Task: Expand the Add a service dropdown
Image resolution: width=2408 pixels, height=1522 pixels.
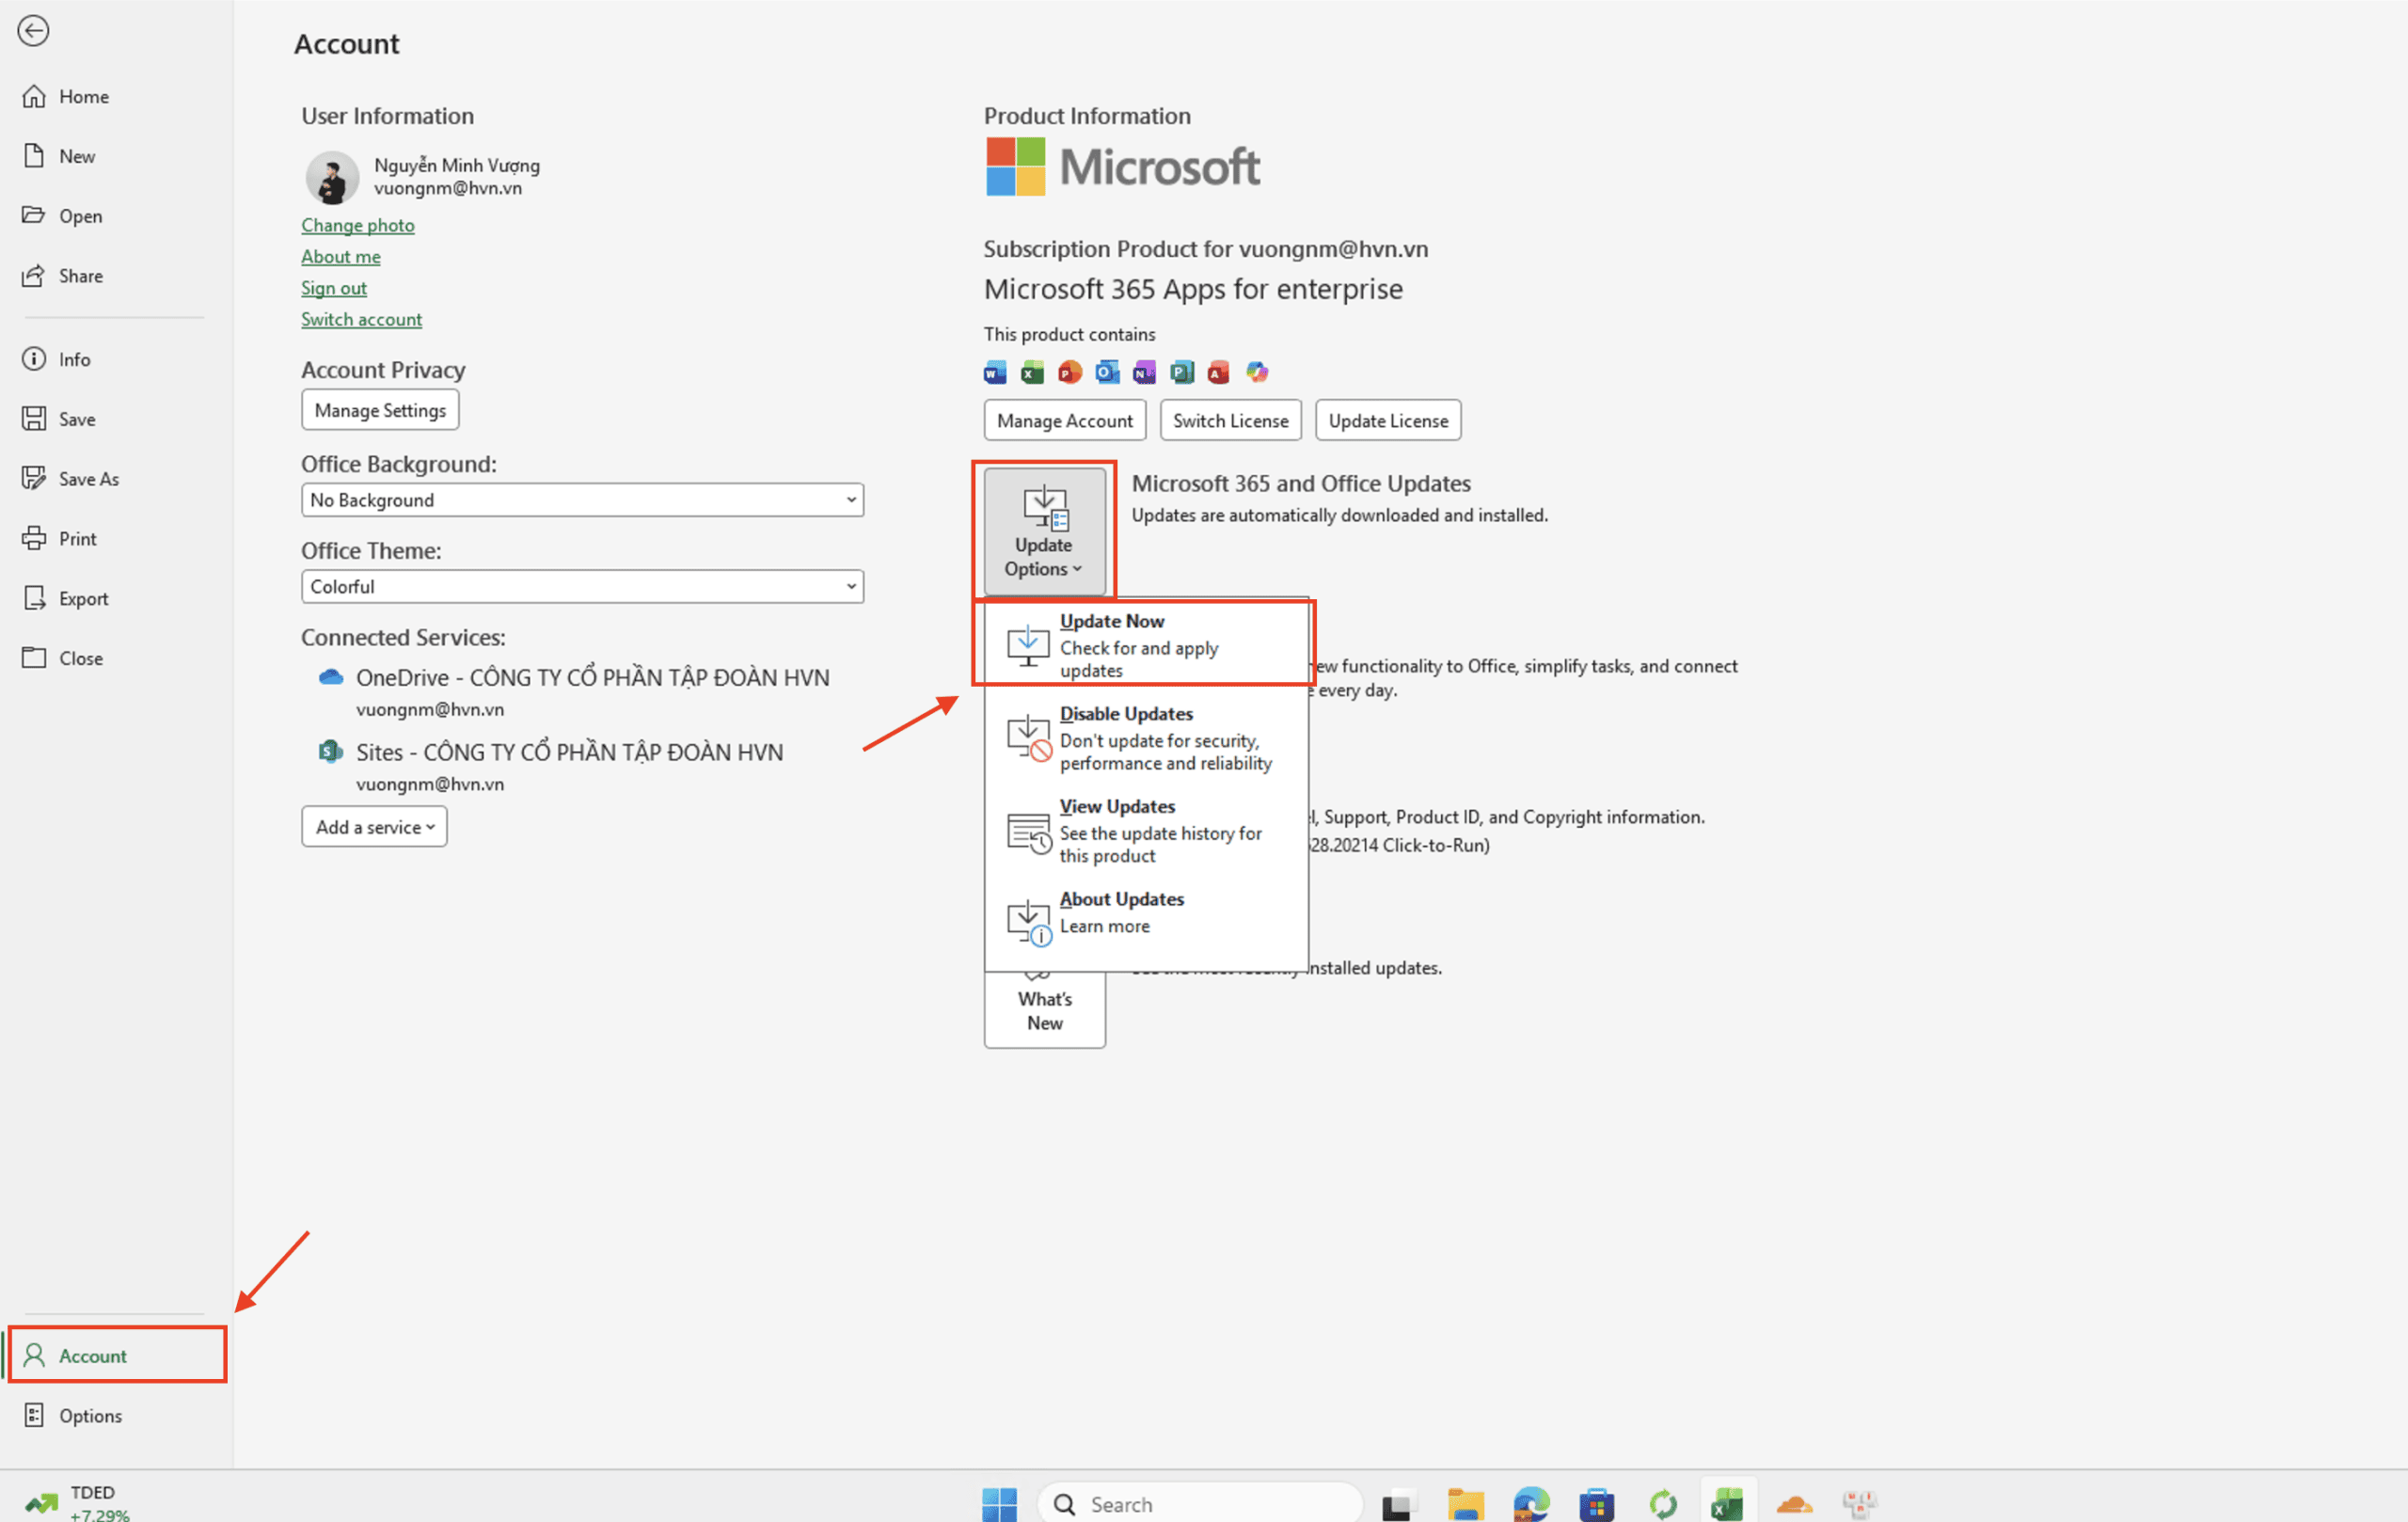Action: click(374, 827)
